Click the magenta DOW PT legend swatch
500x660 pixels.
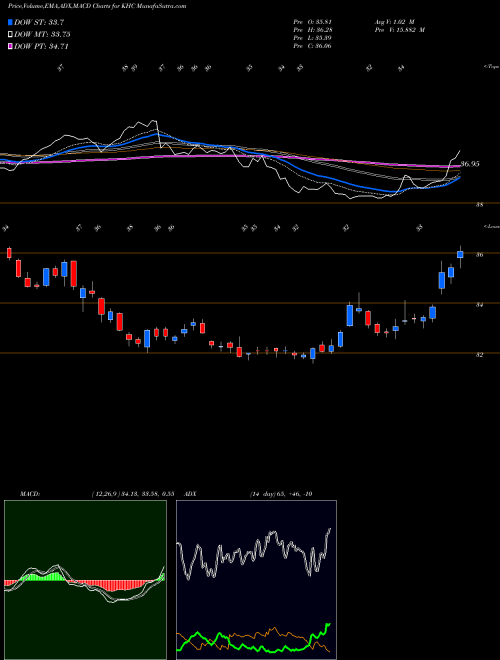tap(10, 46)
